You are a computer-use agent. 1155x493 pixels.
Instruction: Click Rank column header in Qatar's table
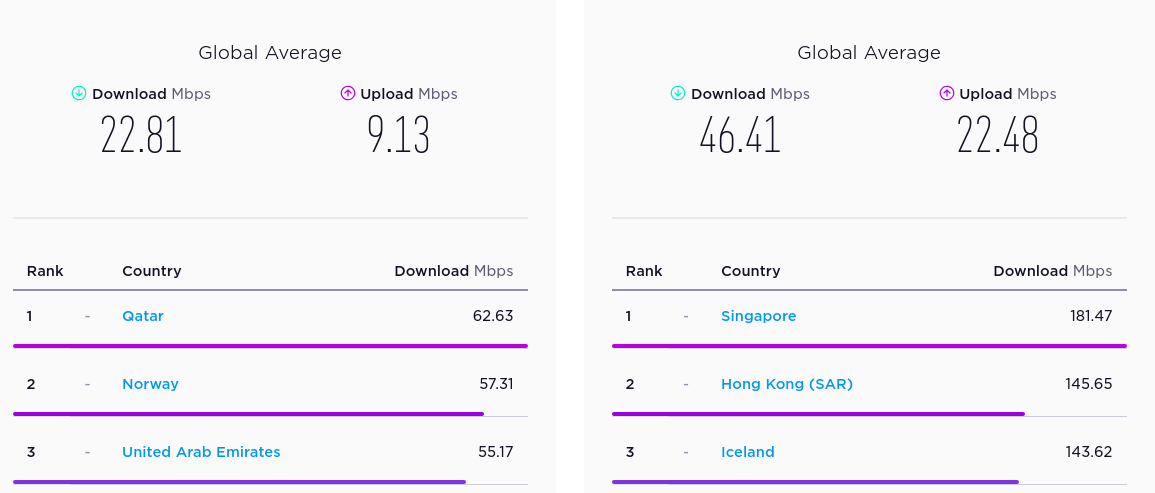coord(45,271)
